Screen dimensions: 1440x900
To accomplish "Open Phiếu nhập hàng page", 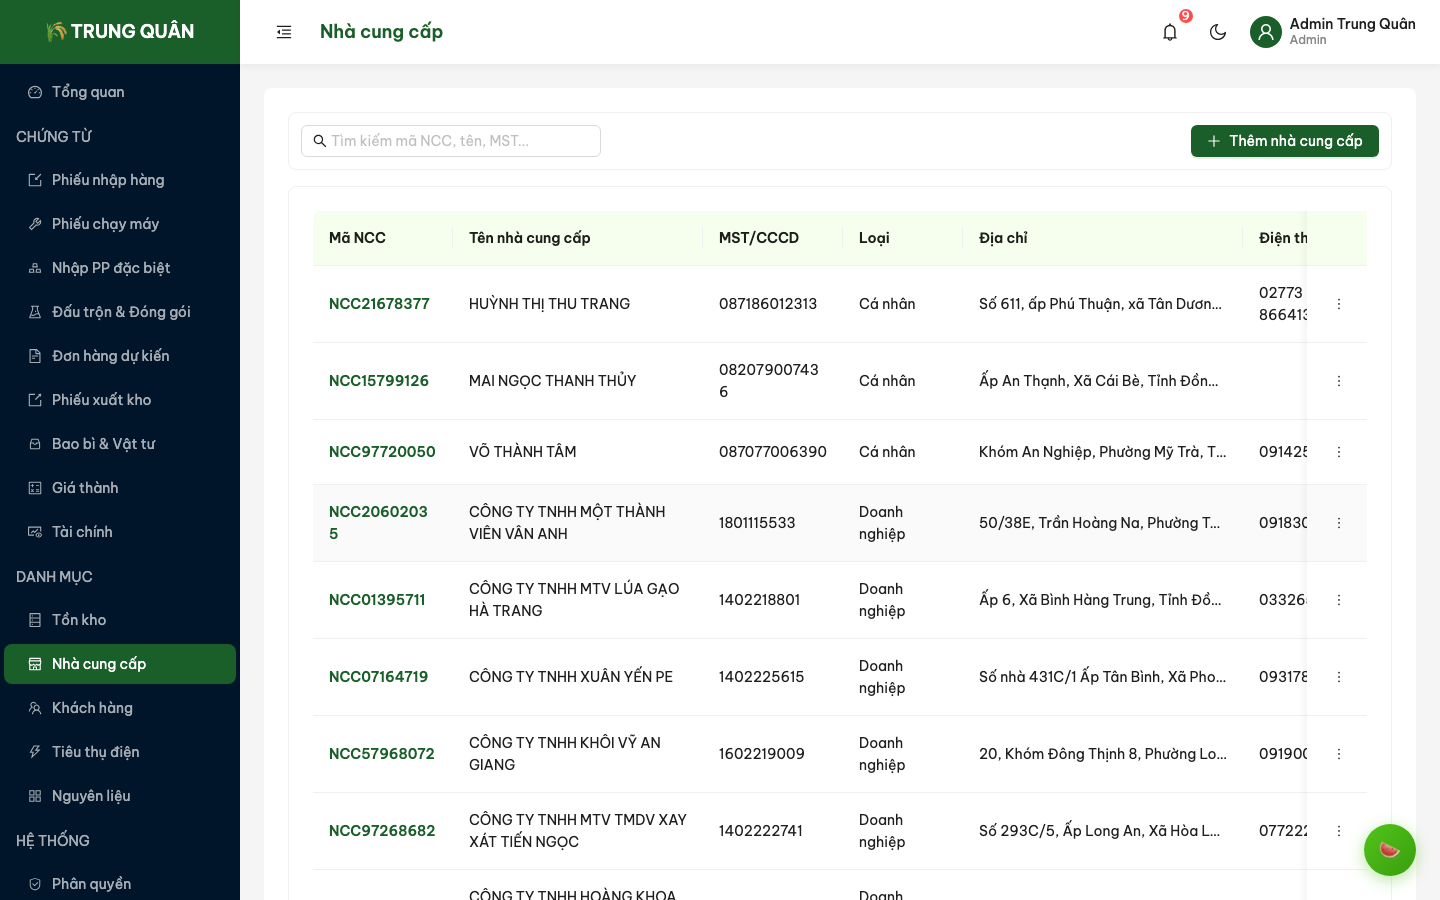I will click(x=108, y=180).
